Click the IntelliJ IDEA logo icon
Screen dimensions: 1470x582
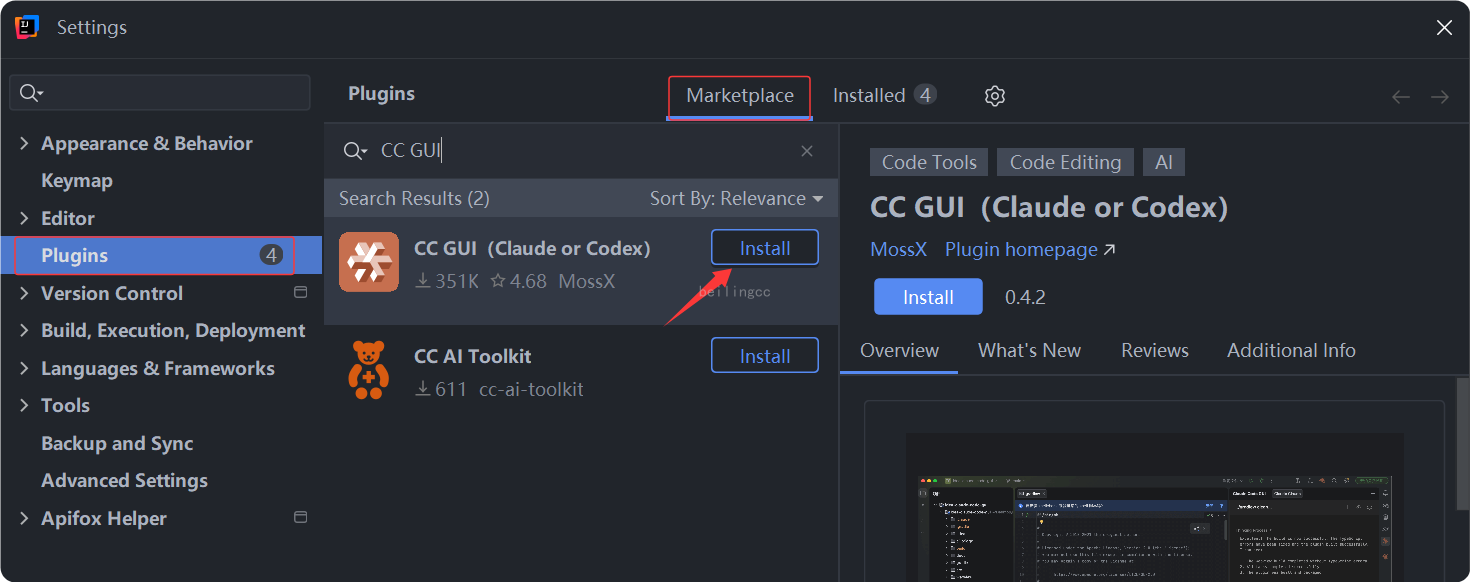pyautogui.click(x=27, y=27)
